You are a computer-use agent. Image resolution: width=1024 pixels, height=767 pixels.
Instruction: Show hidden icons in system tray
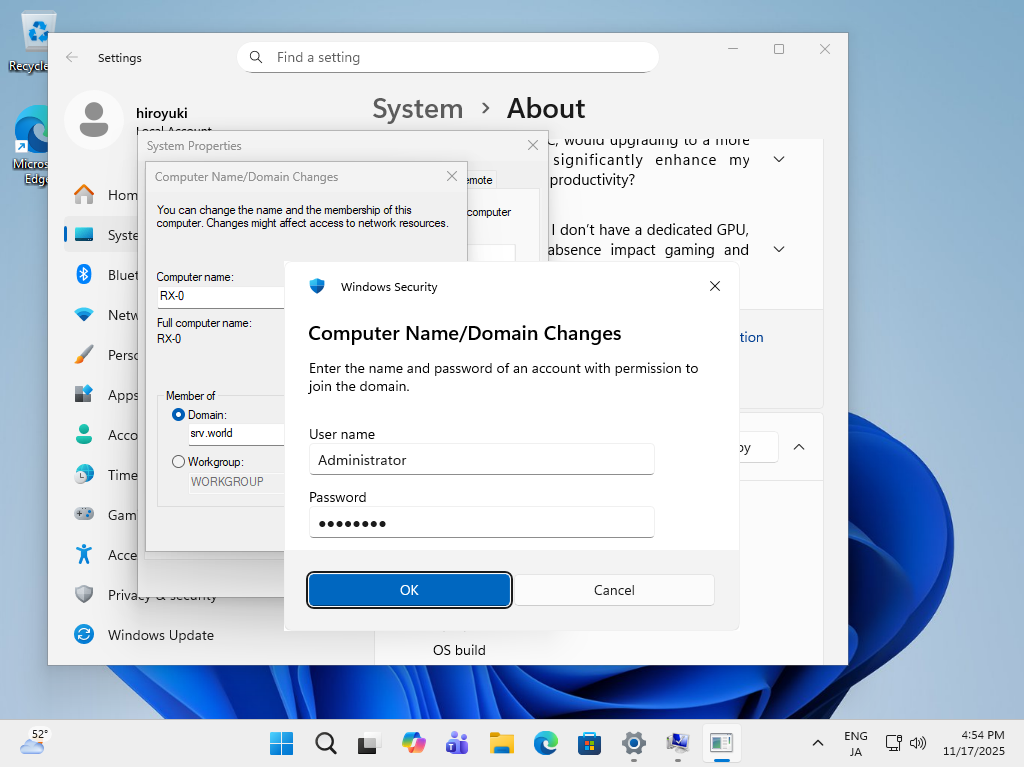tap(818, 743)
